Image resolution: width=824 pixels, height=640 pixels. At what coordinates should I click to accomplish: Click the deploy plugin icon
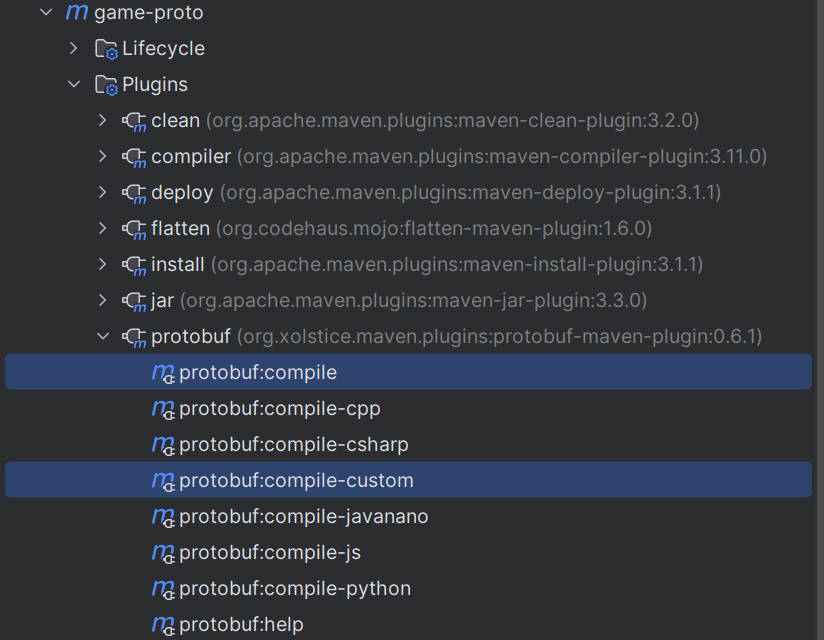click(137, 192)
